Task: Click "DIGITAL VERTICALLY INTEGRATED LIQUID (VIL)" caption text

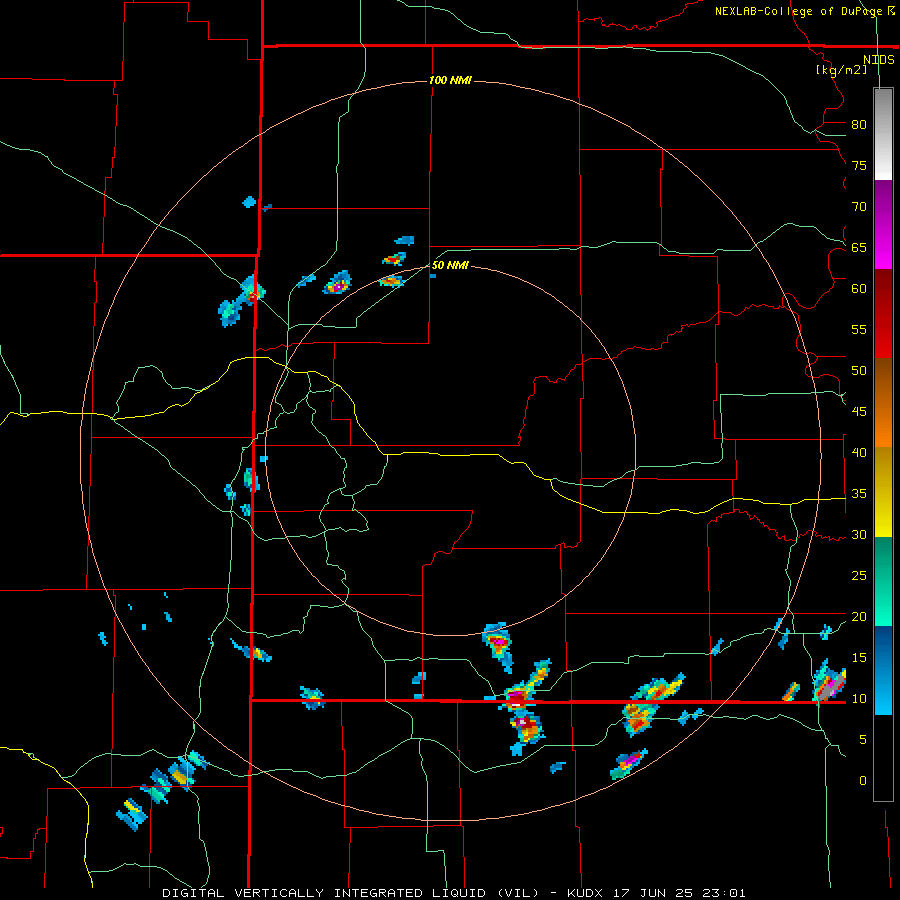Action: (352, 893)
